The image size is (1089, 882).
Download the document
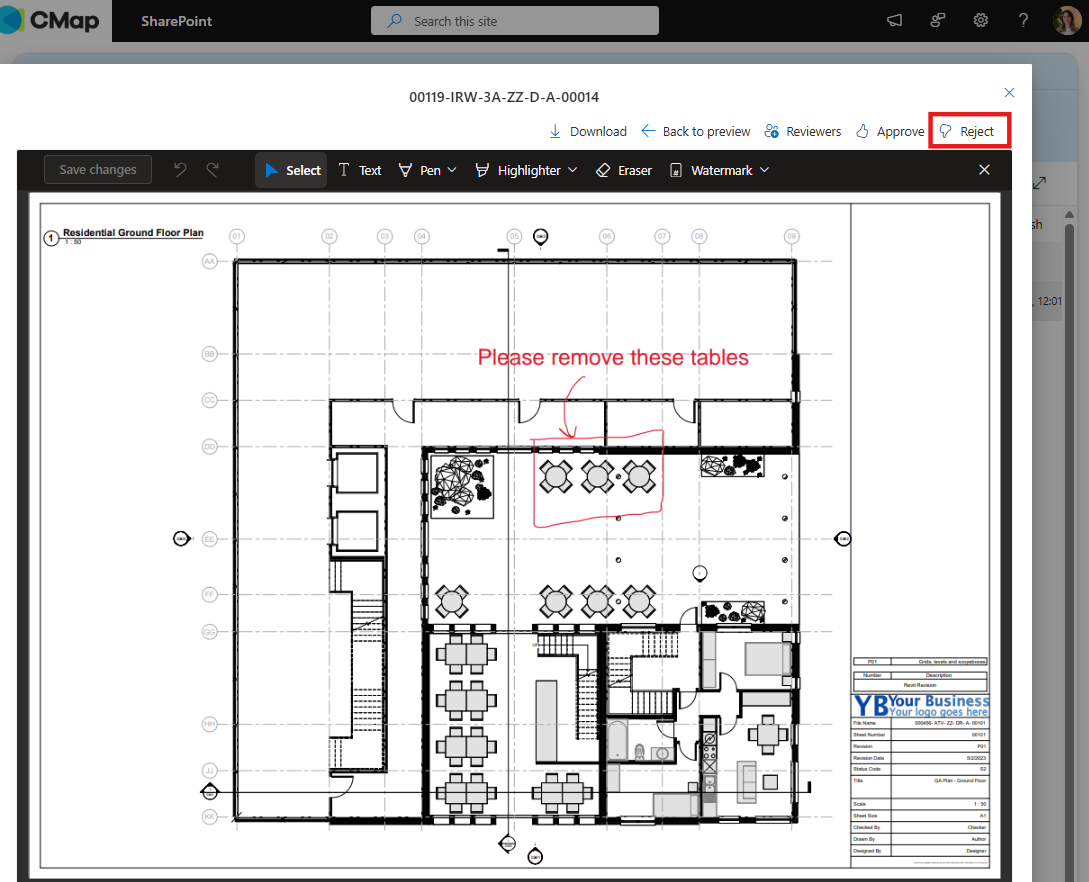coord(588,131)
